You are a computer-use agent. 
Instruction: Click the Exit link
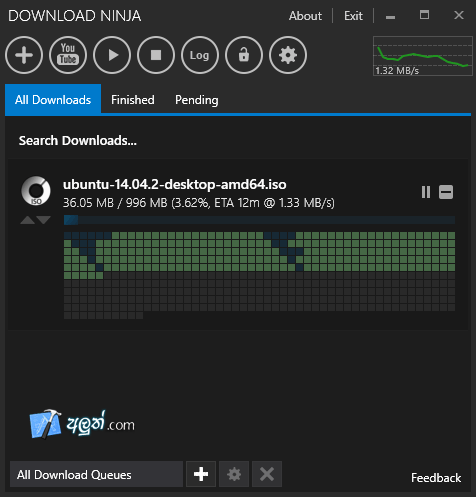click(353, 16)
